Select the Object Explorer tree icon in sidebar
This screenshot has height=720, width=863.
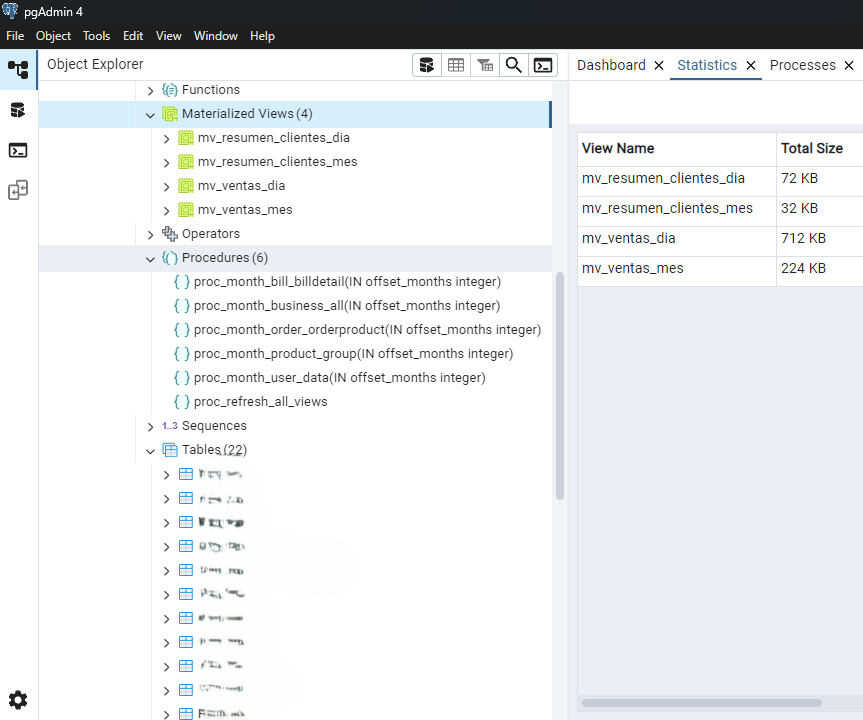pyautogui.click(x=18, y=70)
